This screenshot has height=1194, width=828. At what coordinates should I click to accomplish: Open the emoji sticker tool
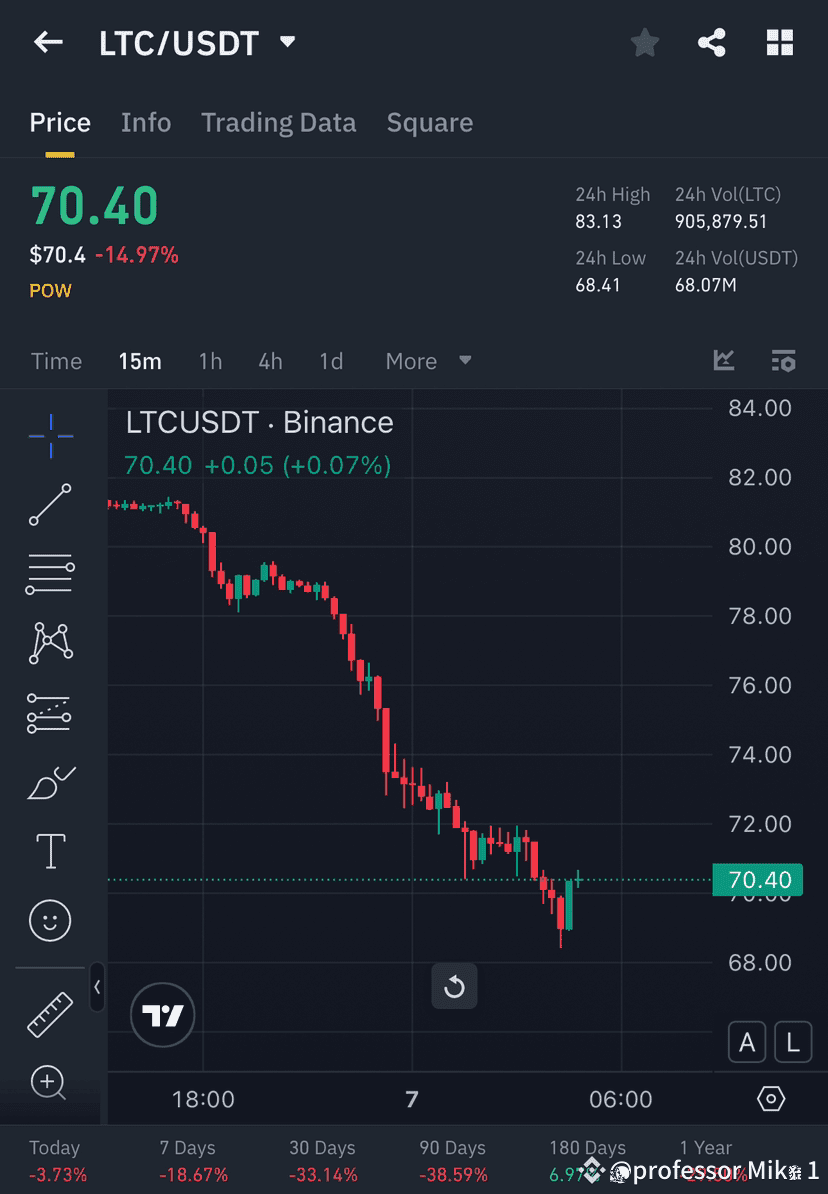coord(50,920)
